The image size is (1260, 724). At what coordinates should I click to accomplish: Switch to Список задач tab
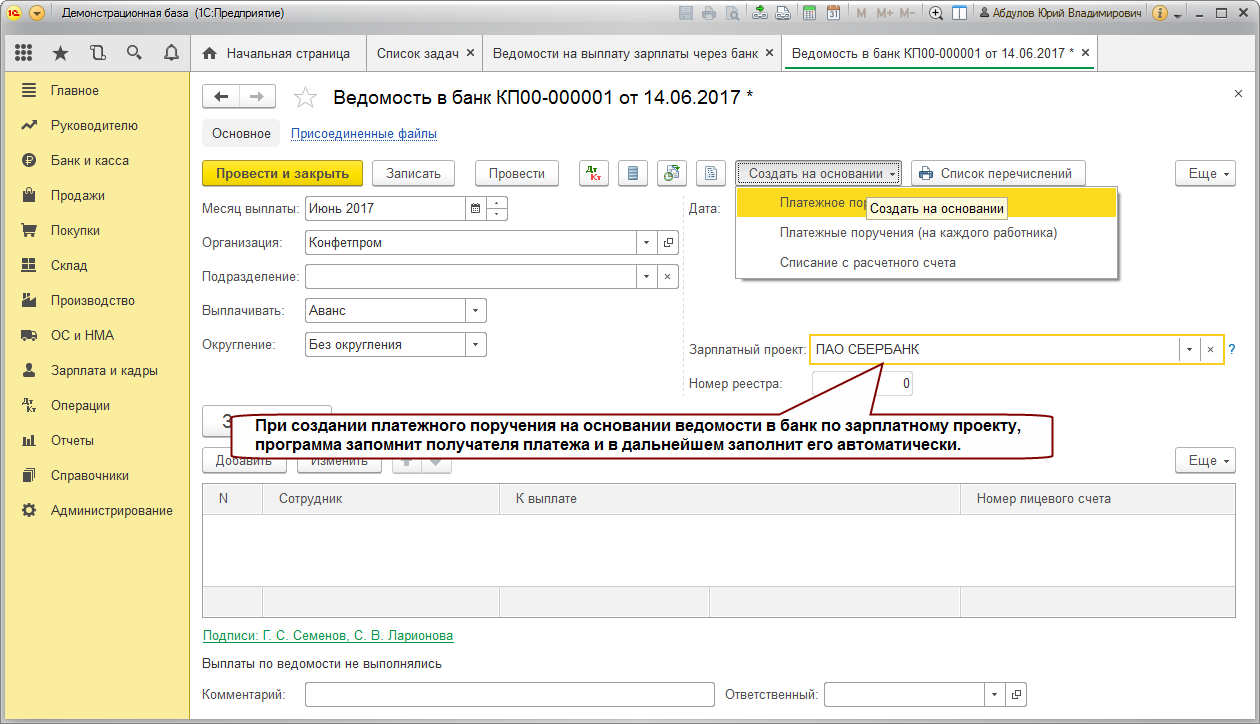click(419, 53)
